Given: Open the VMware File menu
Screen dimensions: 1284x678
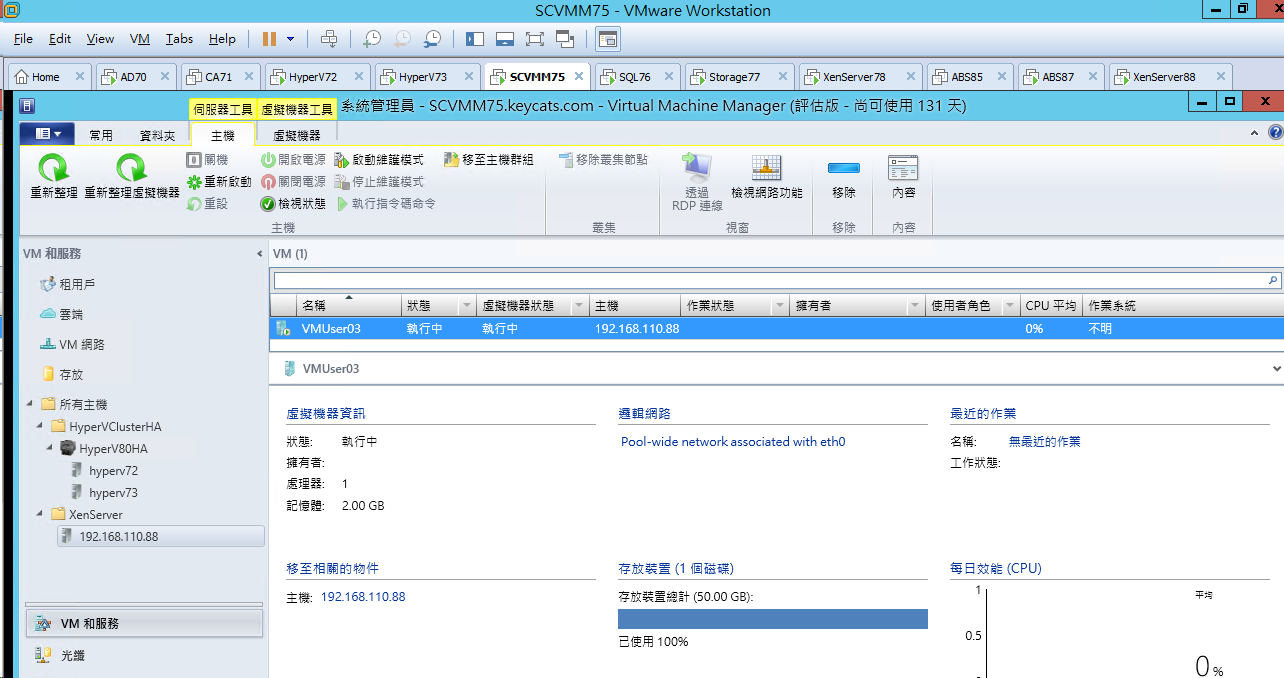Looking at the screenshot, I should coord(23,39).
